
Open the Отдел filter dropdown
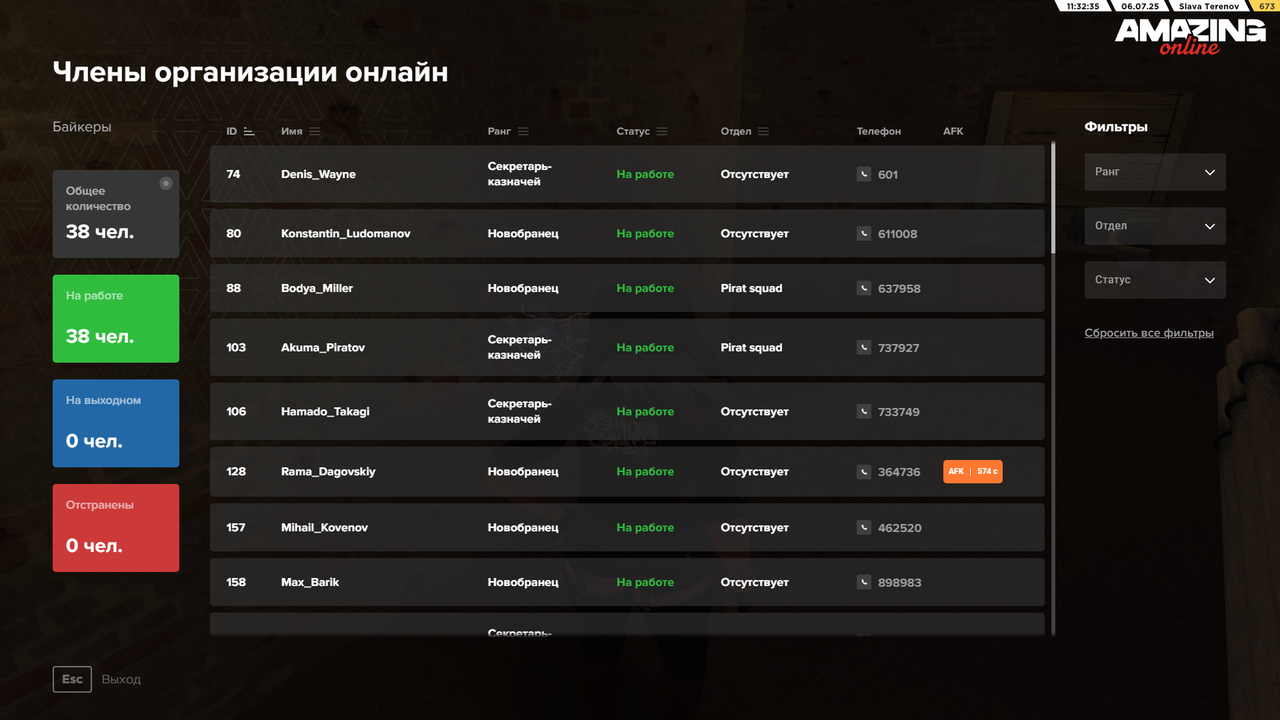point(1155,225)
